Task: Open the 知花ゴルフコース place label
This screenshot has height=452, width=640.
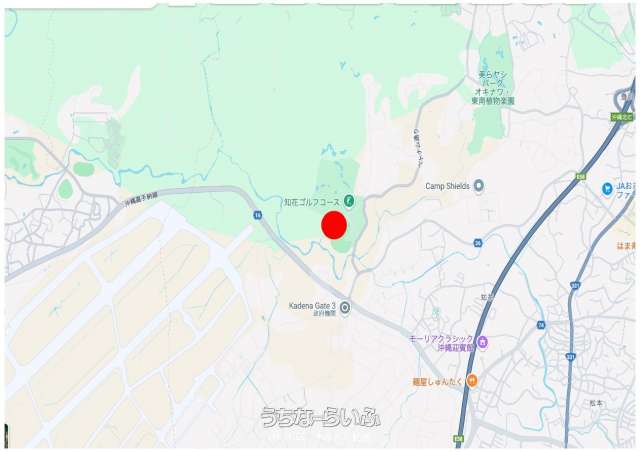Action: tap(312, 202)
